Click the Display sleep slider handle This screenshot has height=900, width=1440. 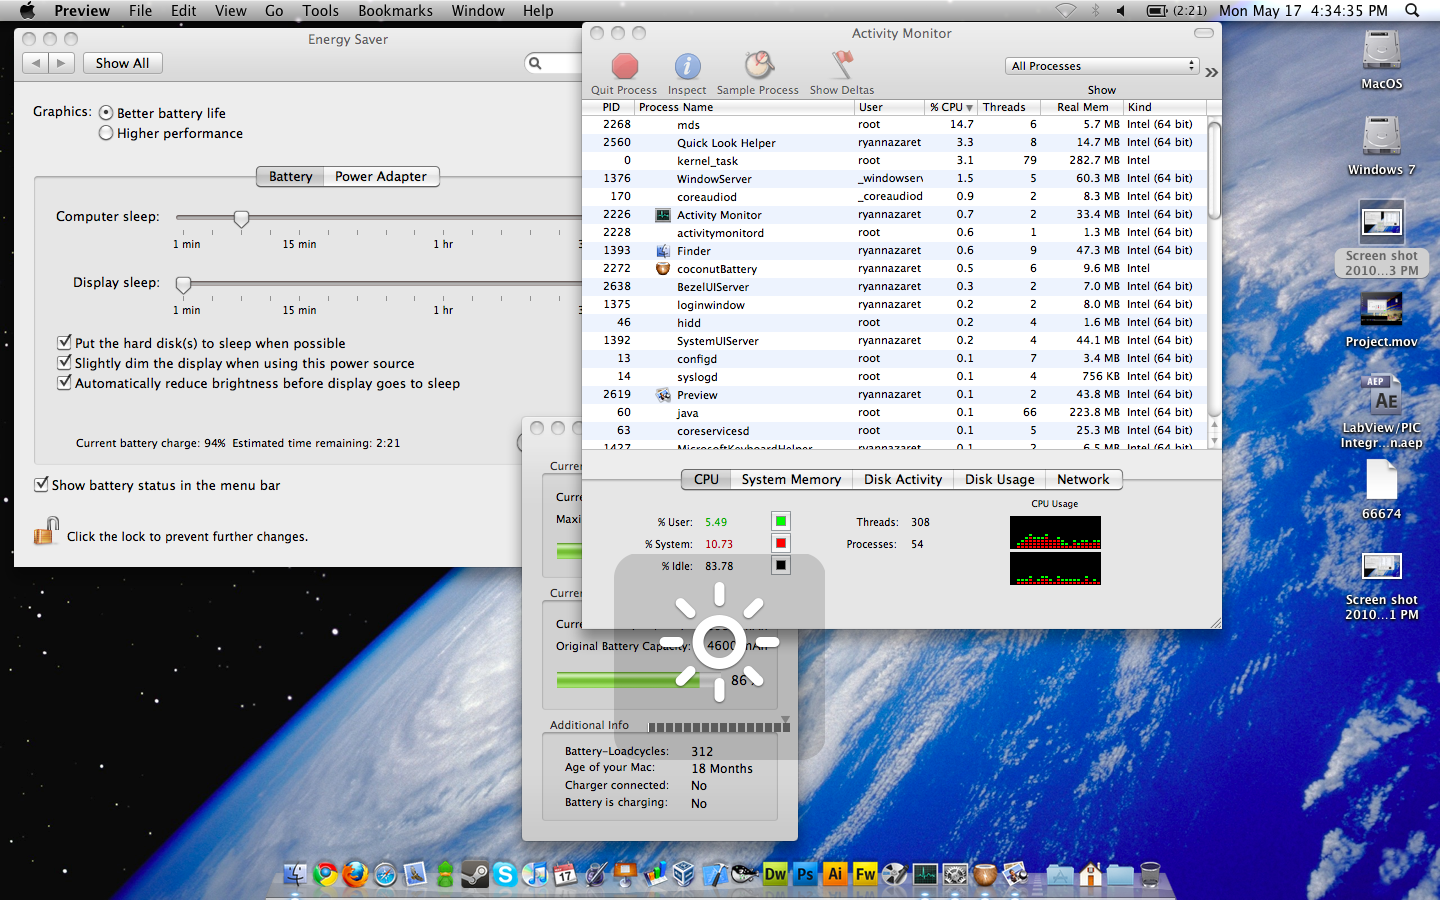point(183,284)
